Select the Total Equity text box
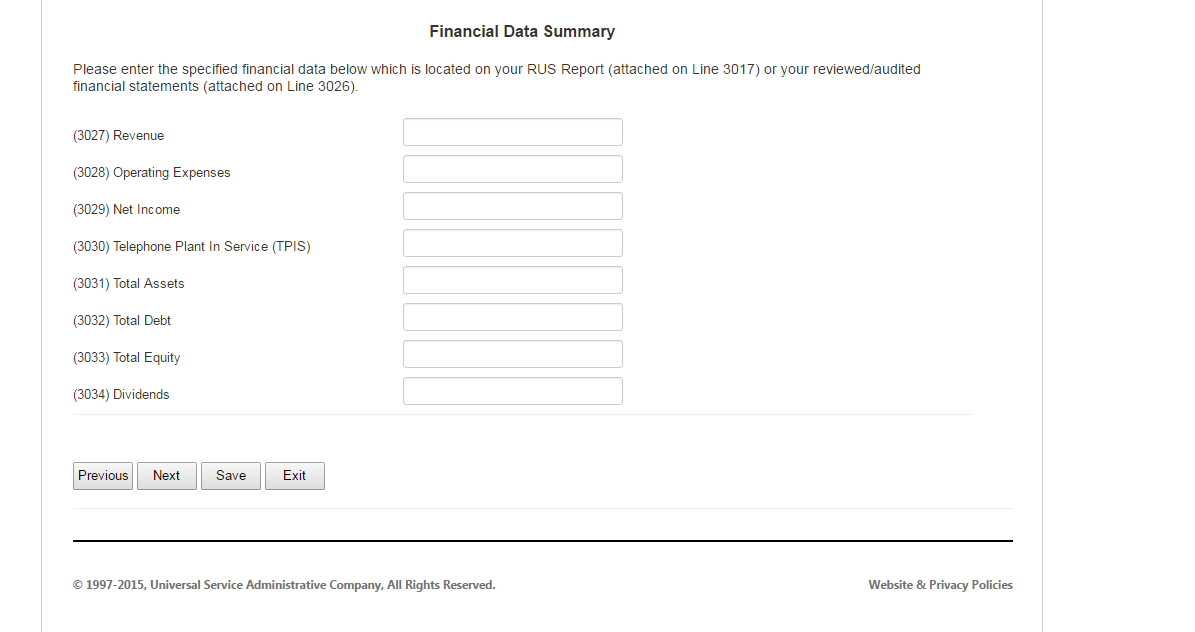The width and height of the screenshot is (1195, 632). [x=512, y=354]
